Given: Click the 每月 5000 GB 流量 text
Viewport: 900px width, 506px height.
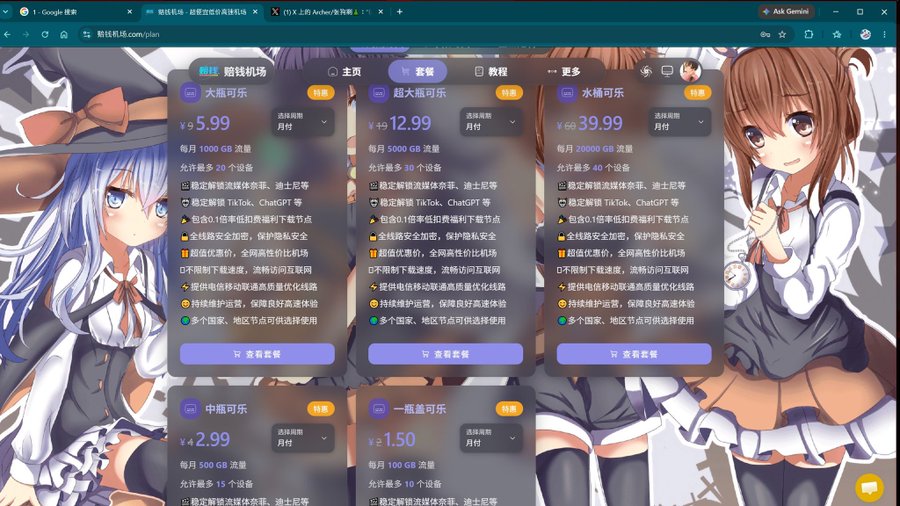Looking at the screenshot, I should click(x=404, y=149).
